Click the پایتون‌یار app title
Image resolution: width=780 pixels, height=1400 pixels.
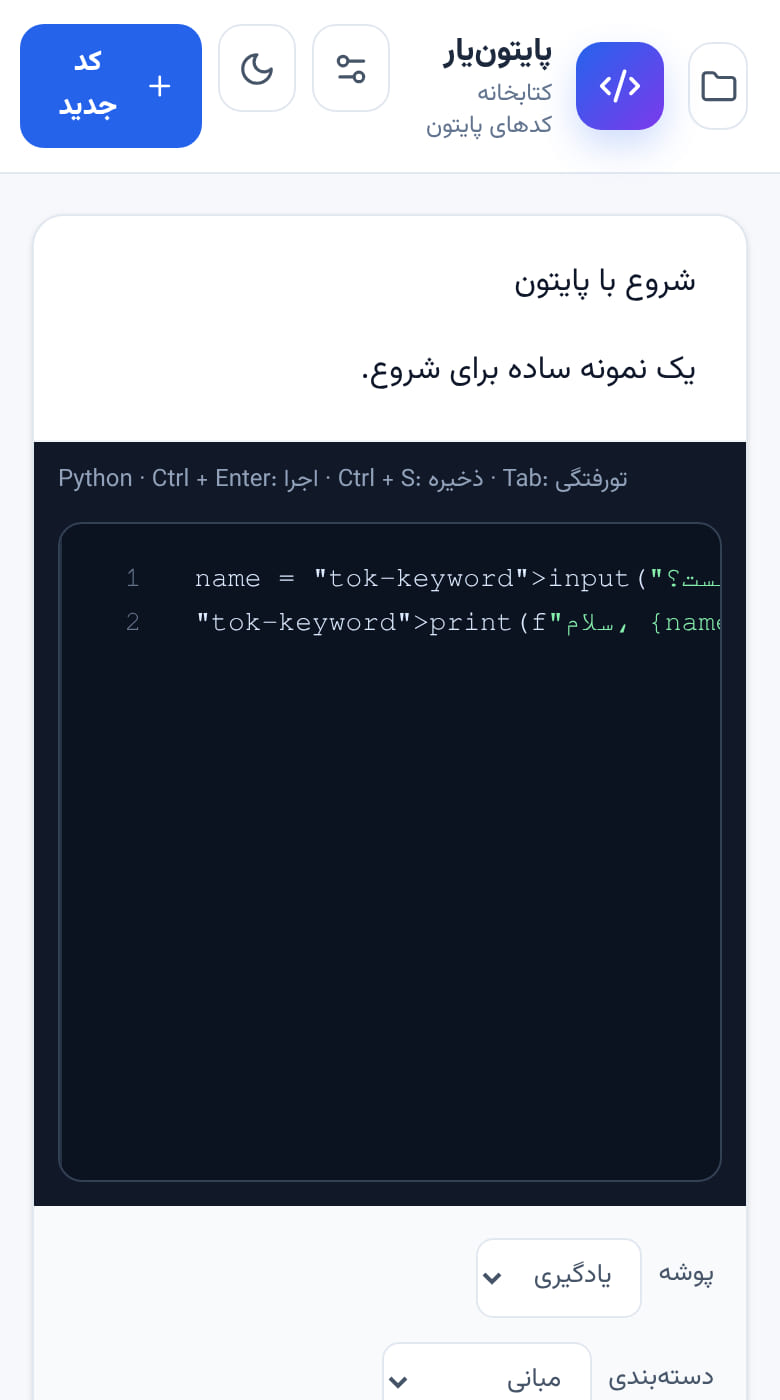(x=498, y=53)
